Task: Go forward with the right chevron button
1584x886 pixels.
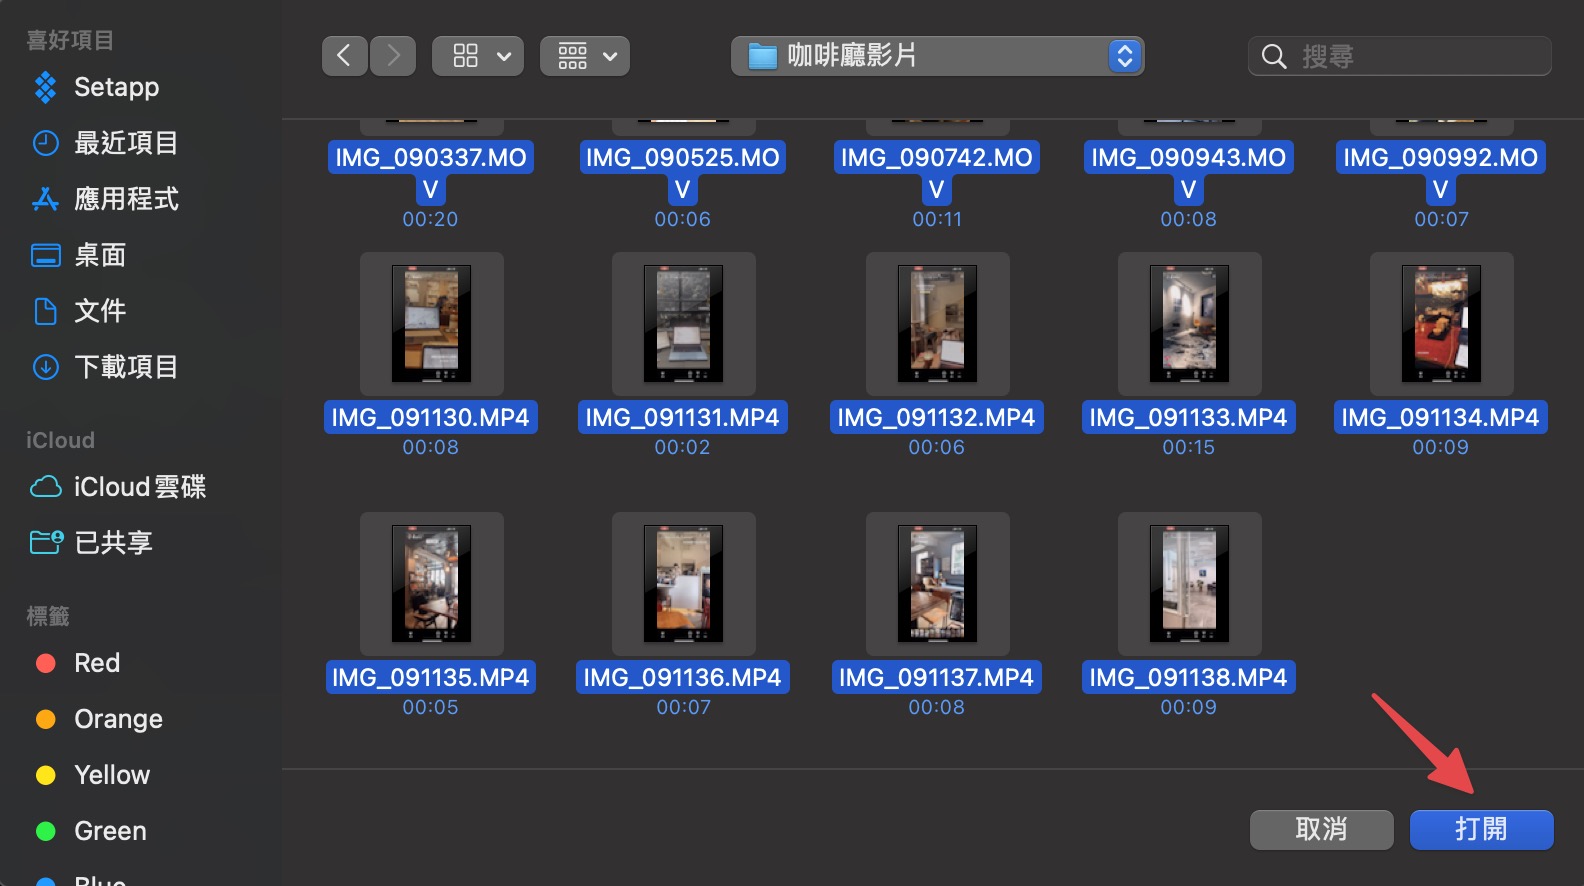Action: click(x=393, y=56)
